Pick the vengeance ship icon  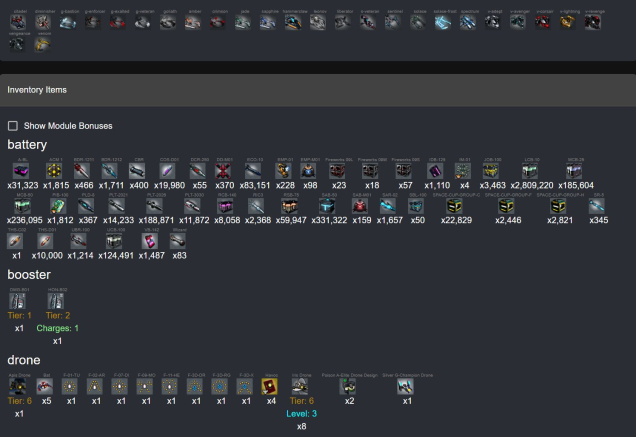click(x=17, y=43)
